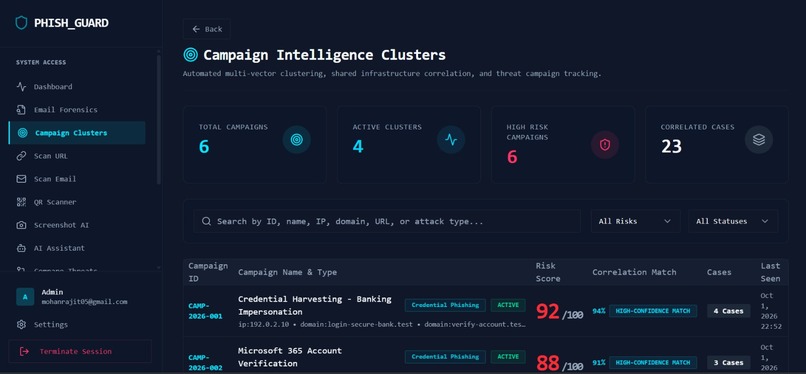This screenshot has width=806, height=374.
Task: Open campaign CAMP-2026-001 link
Action: (x=205, y=311)
